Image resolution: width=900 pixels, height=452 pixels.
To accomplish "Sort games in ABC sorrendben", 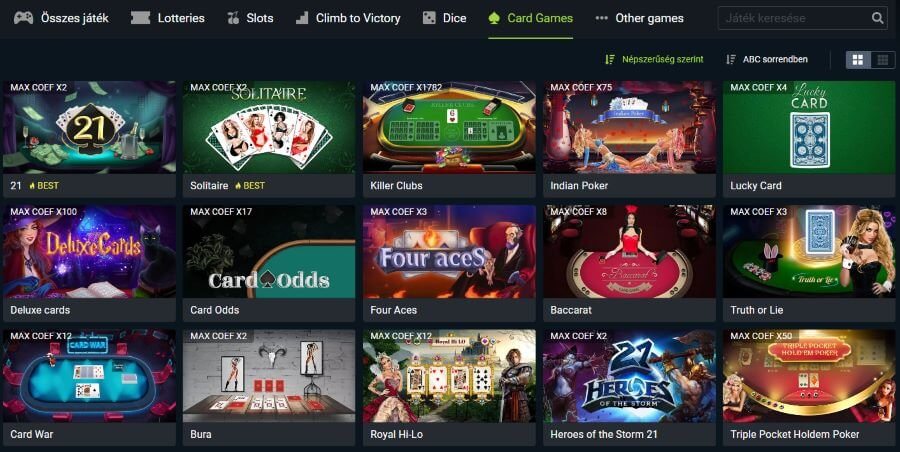I will pyautogui.click(x=767, y=59).
